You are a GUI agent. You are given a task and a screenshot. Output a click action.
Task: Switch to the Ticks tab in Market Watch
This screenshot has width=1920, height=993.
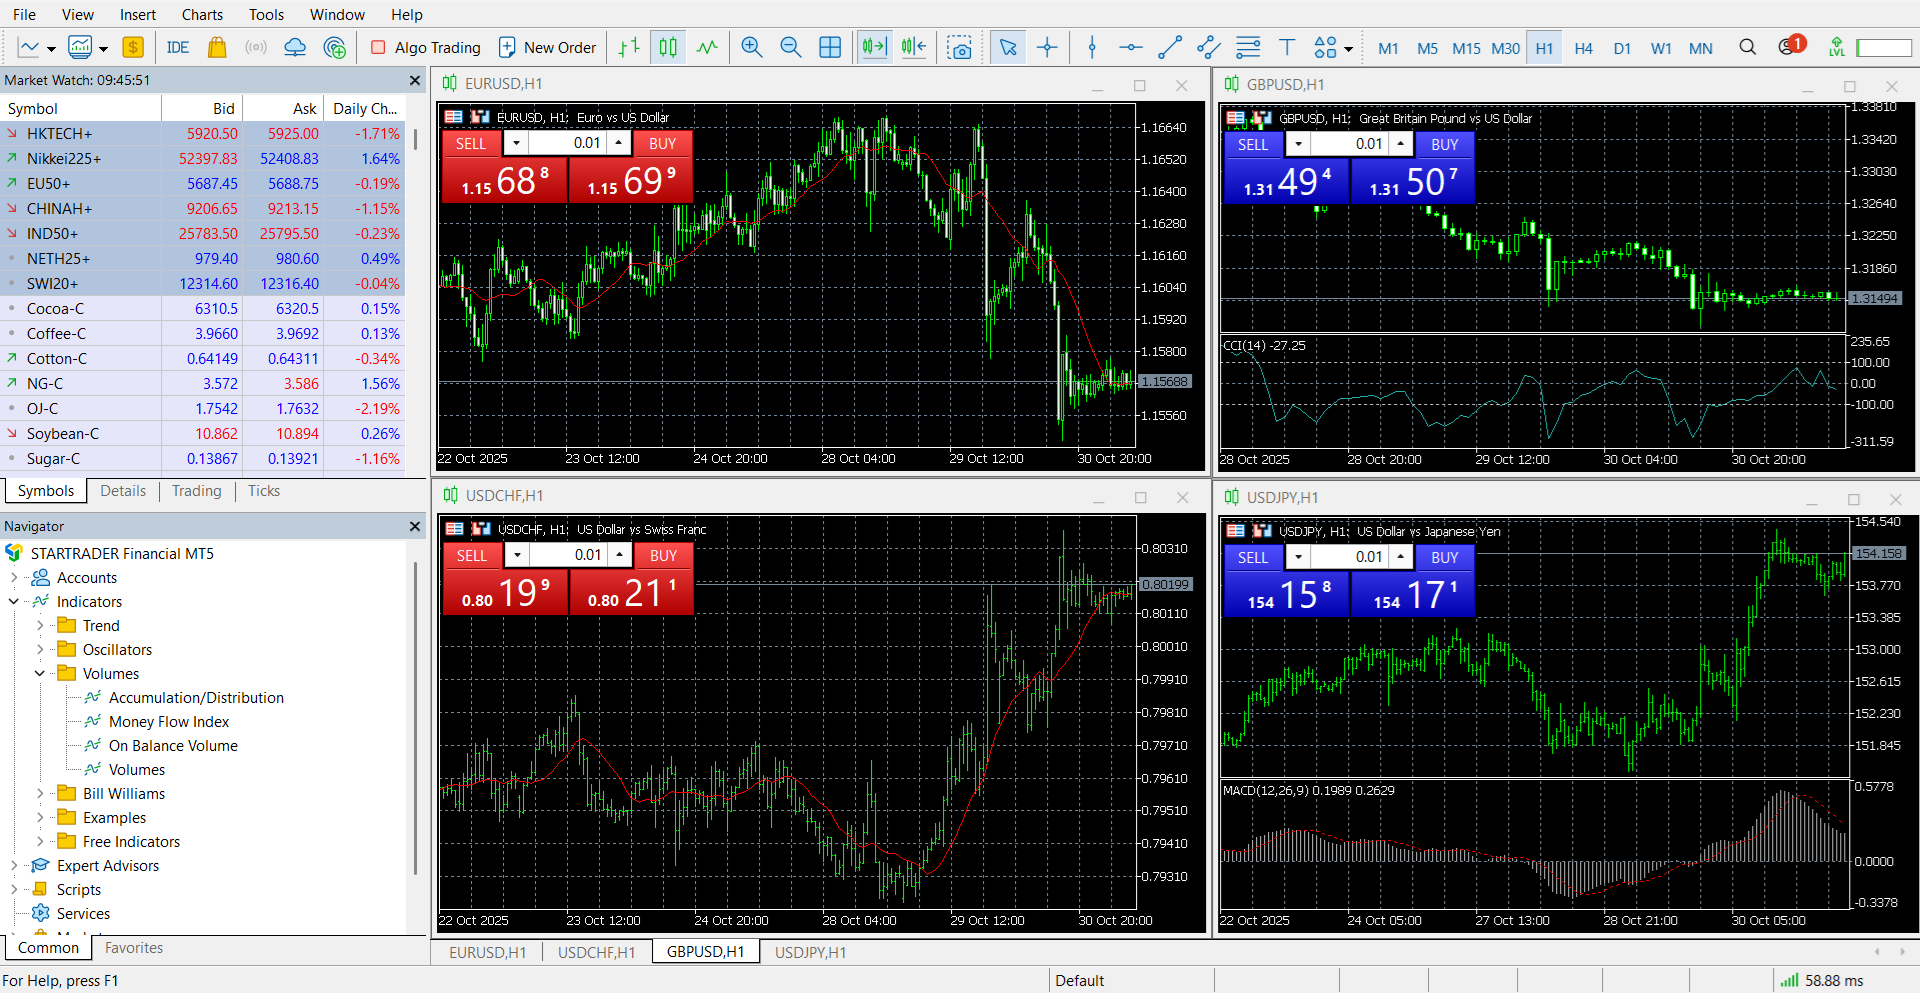(x=264, y=491)
